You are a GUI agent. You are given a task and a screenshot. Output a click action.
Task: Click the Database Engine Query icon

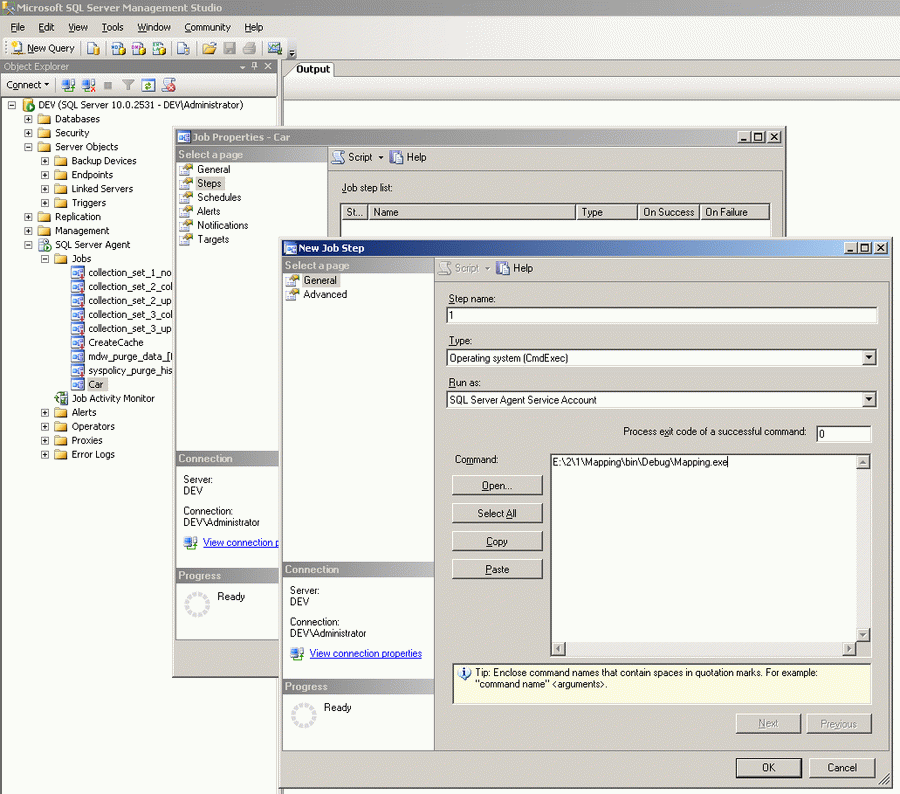tap(93, 48)
